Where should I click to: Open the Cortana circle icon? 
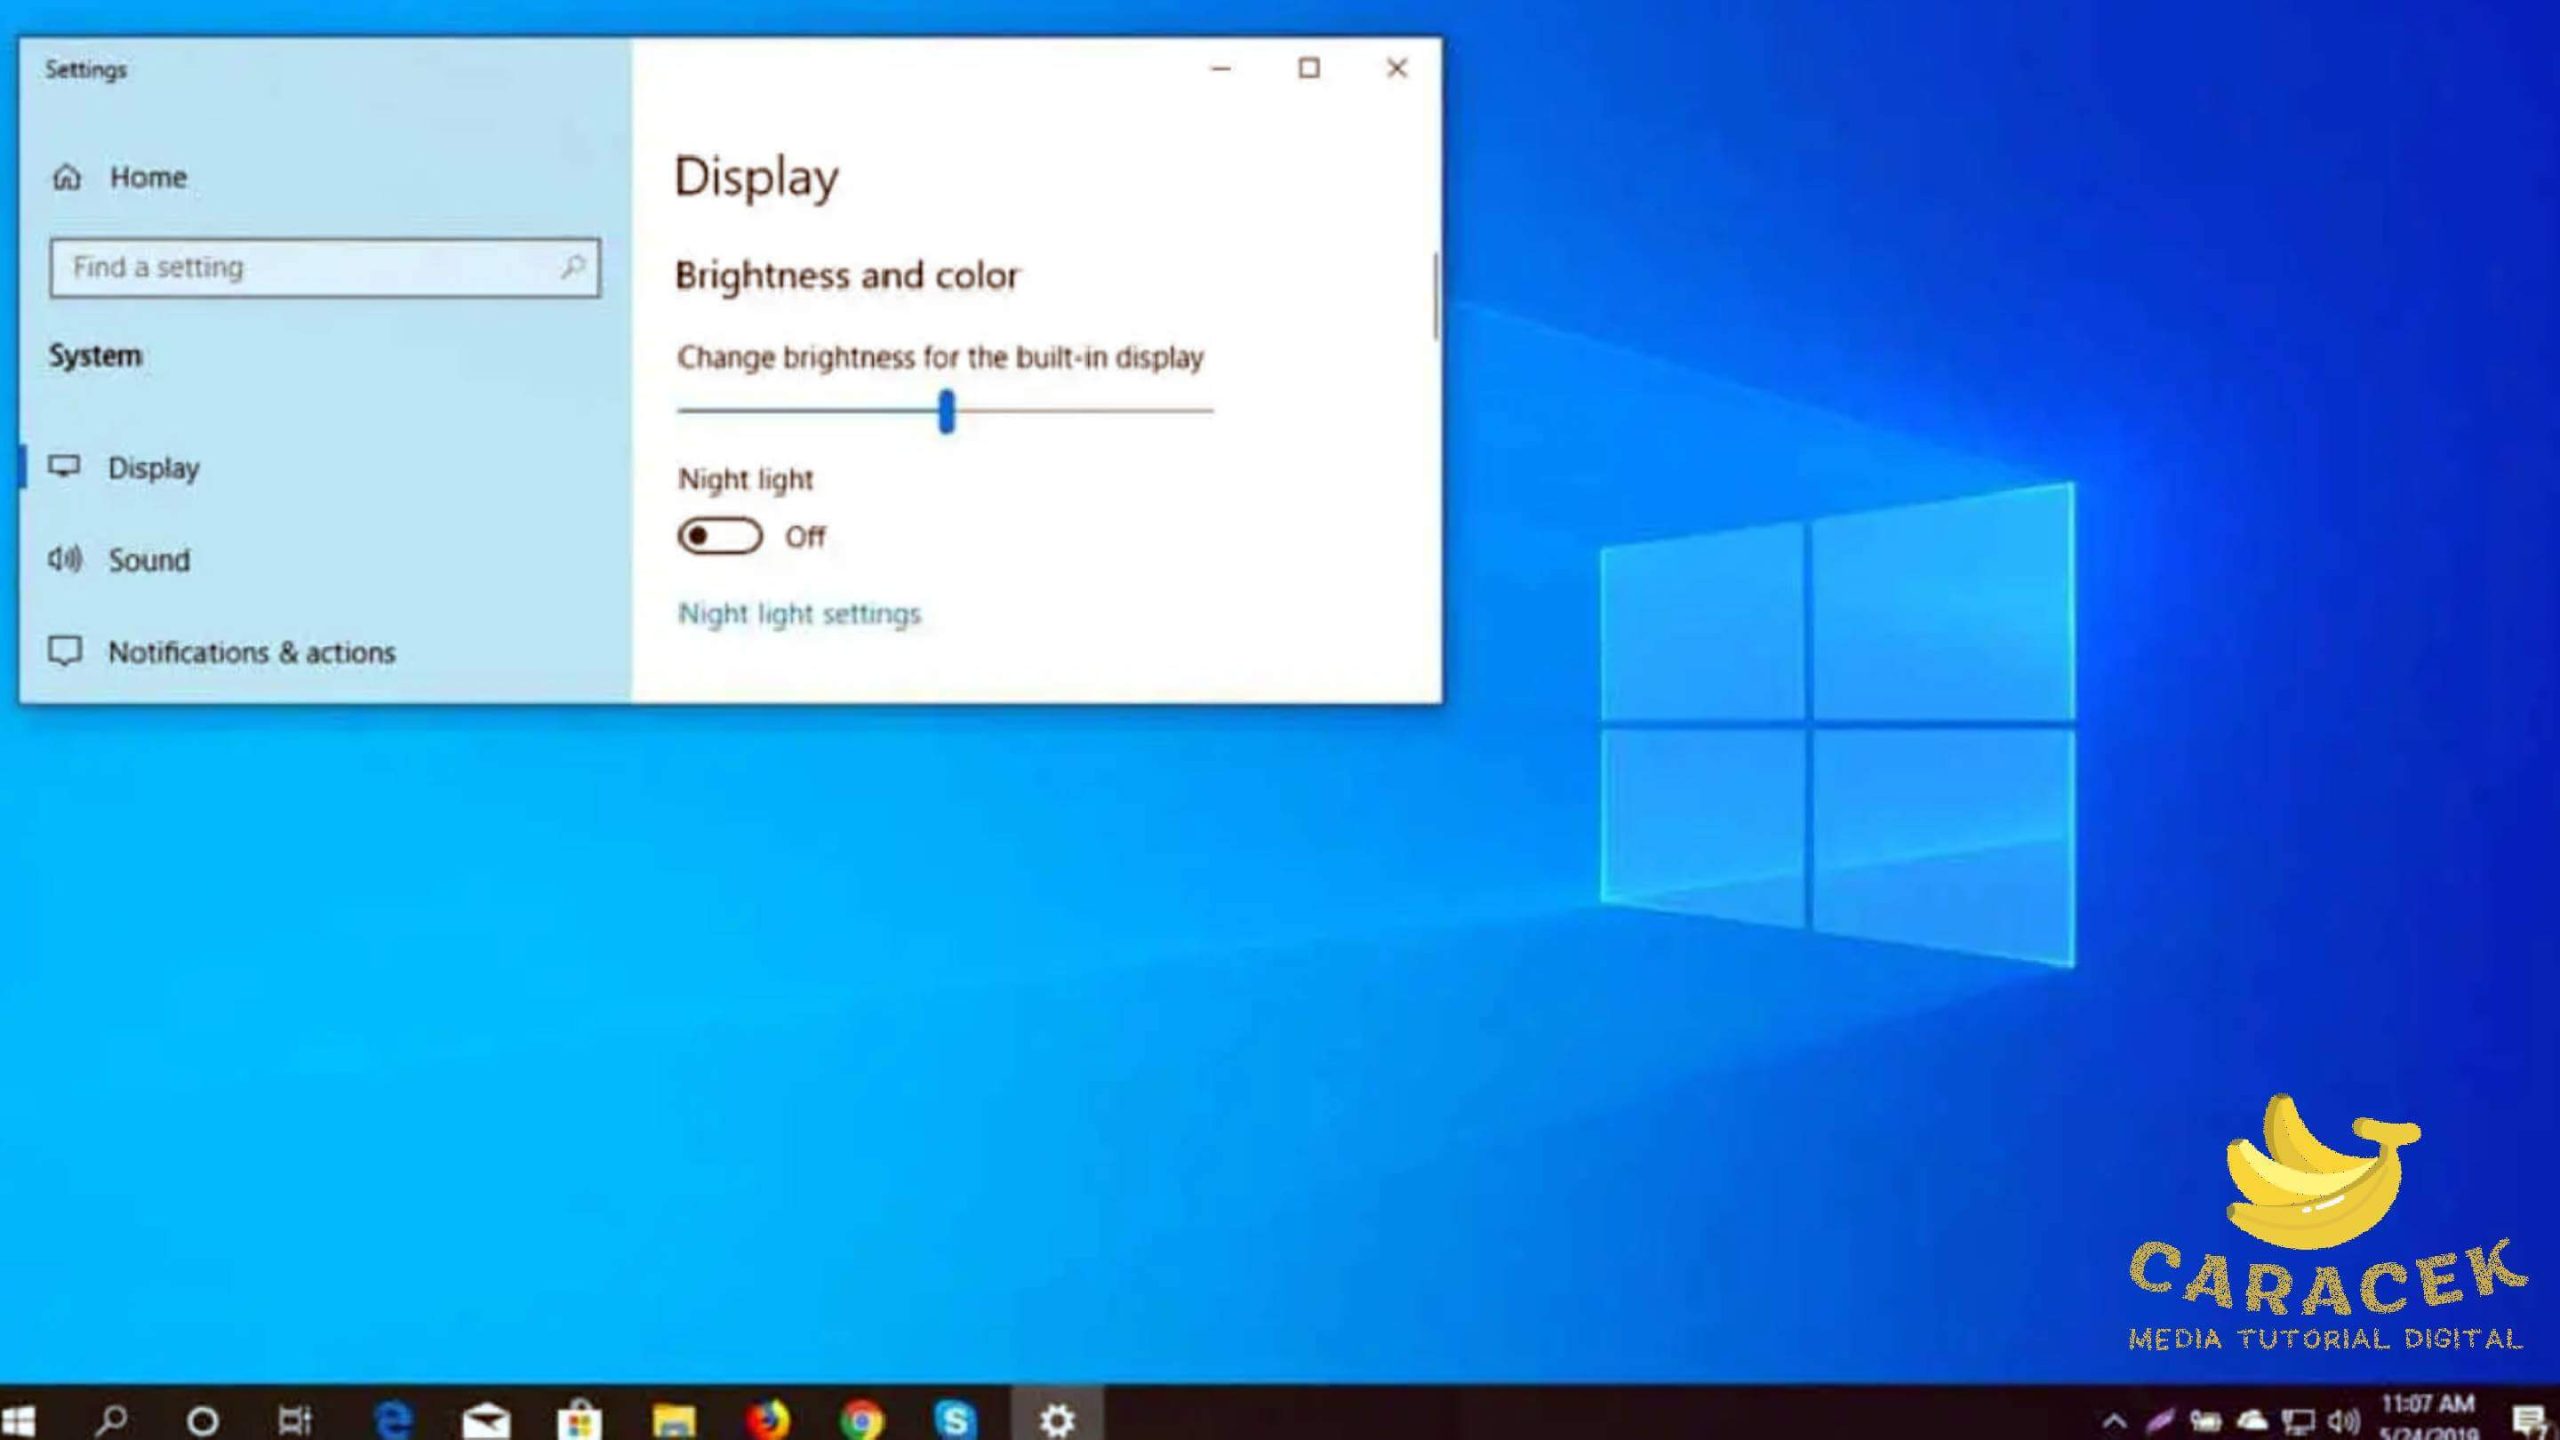pos(203,1420)
